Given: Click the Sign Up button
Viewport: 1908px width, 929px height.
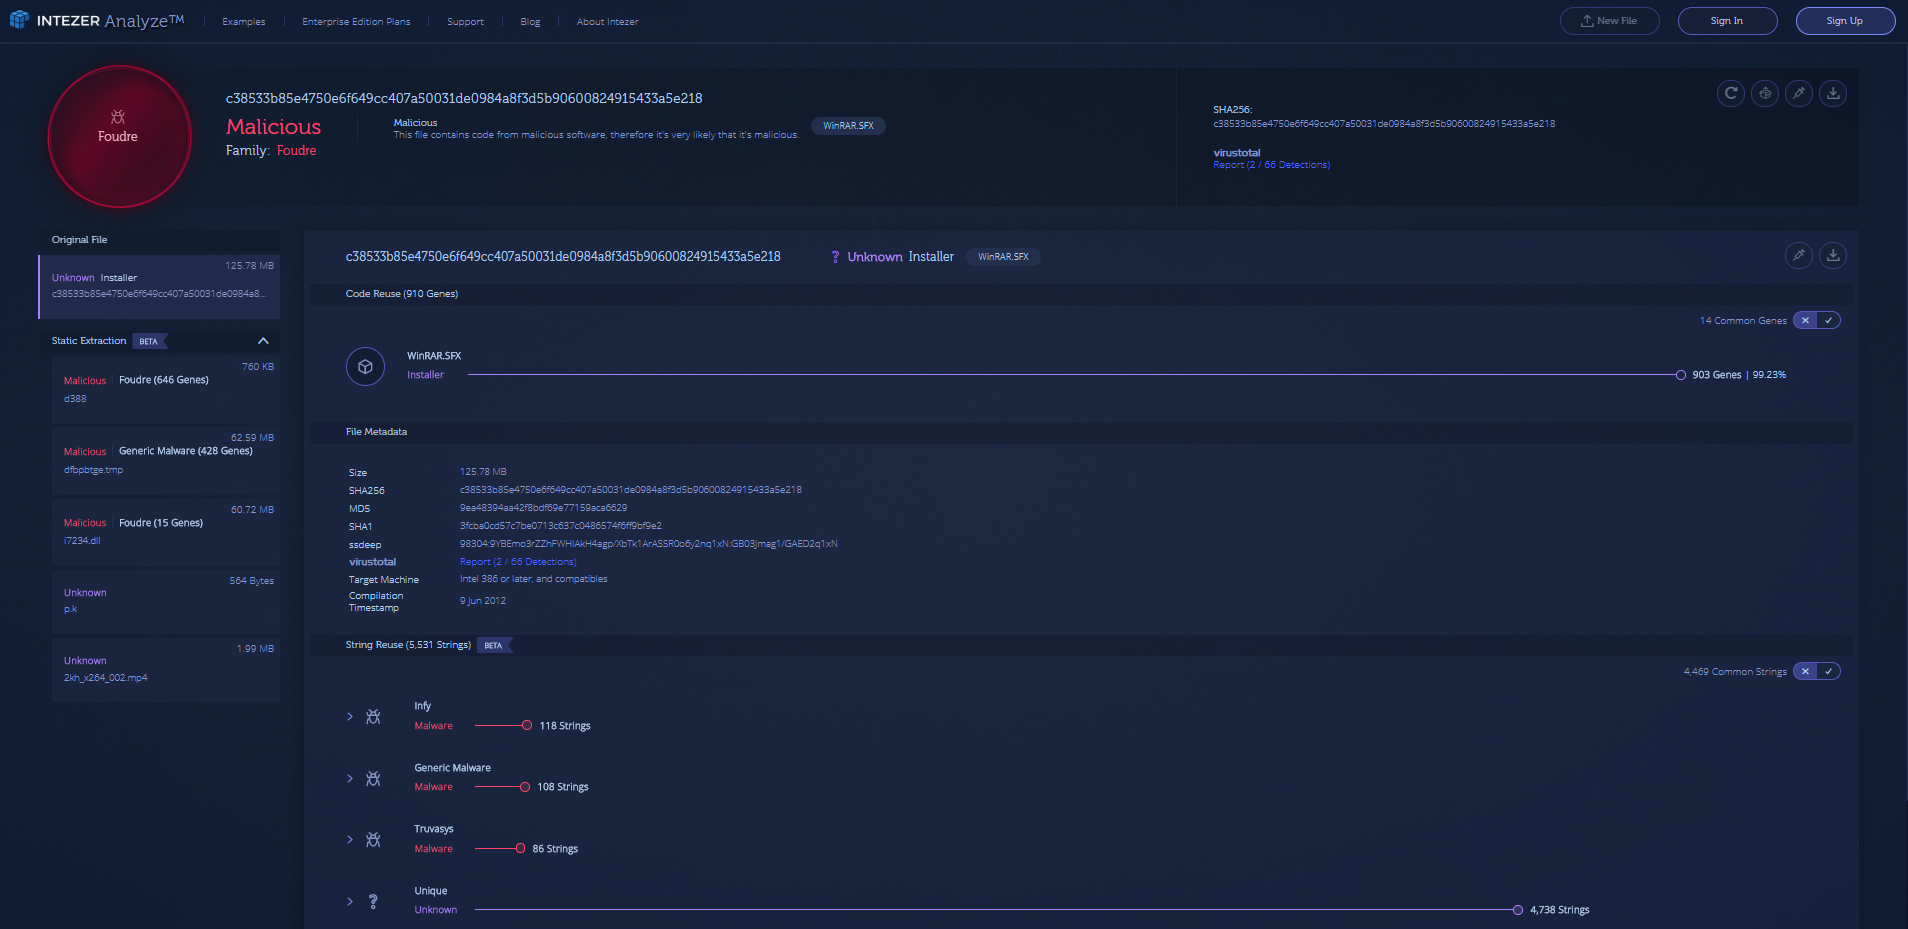Looking at the screenshot, I should 1845,21.
